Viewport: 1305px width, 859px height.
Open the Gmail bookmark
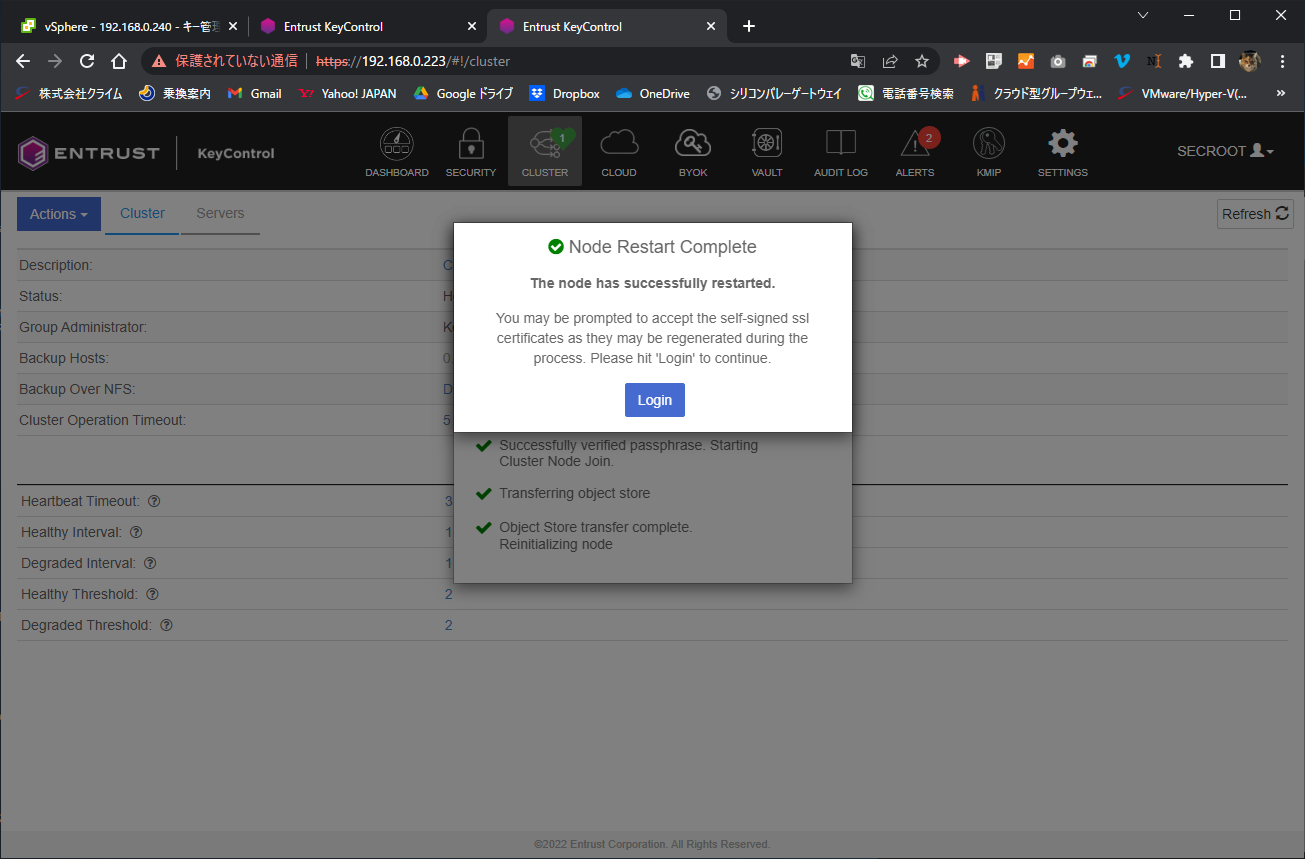255,93
